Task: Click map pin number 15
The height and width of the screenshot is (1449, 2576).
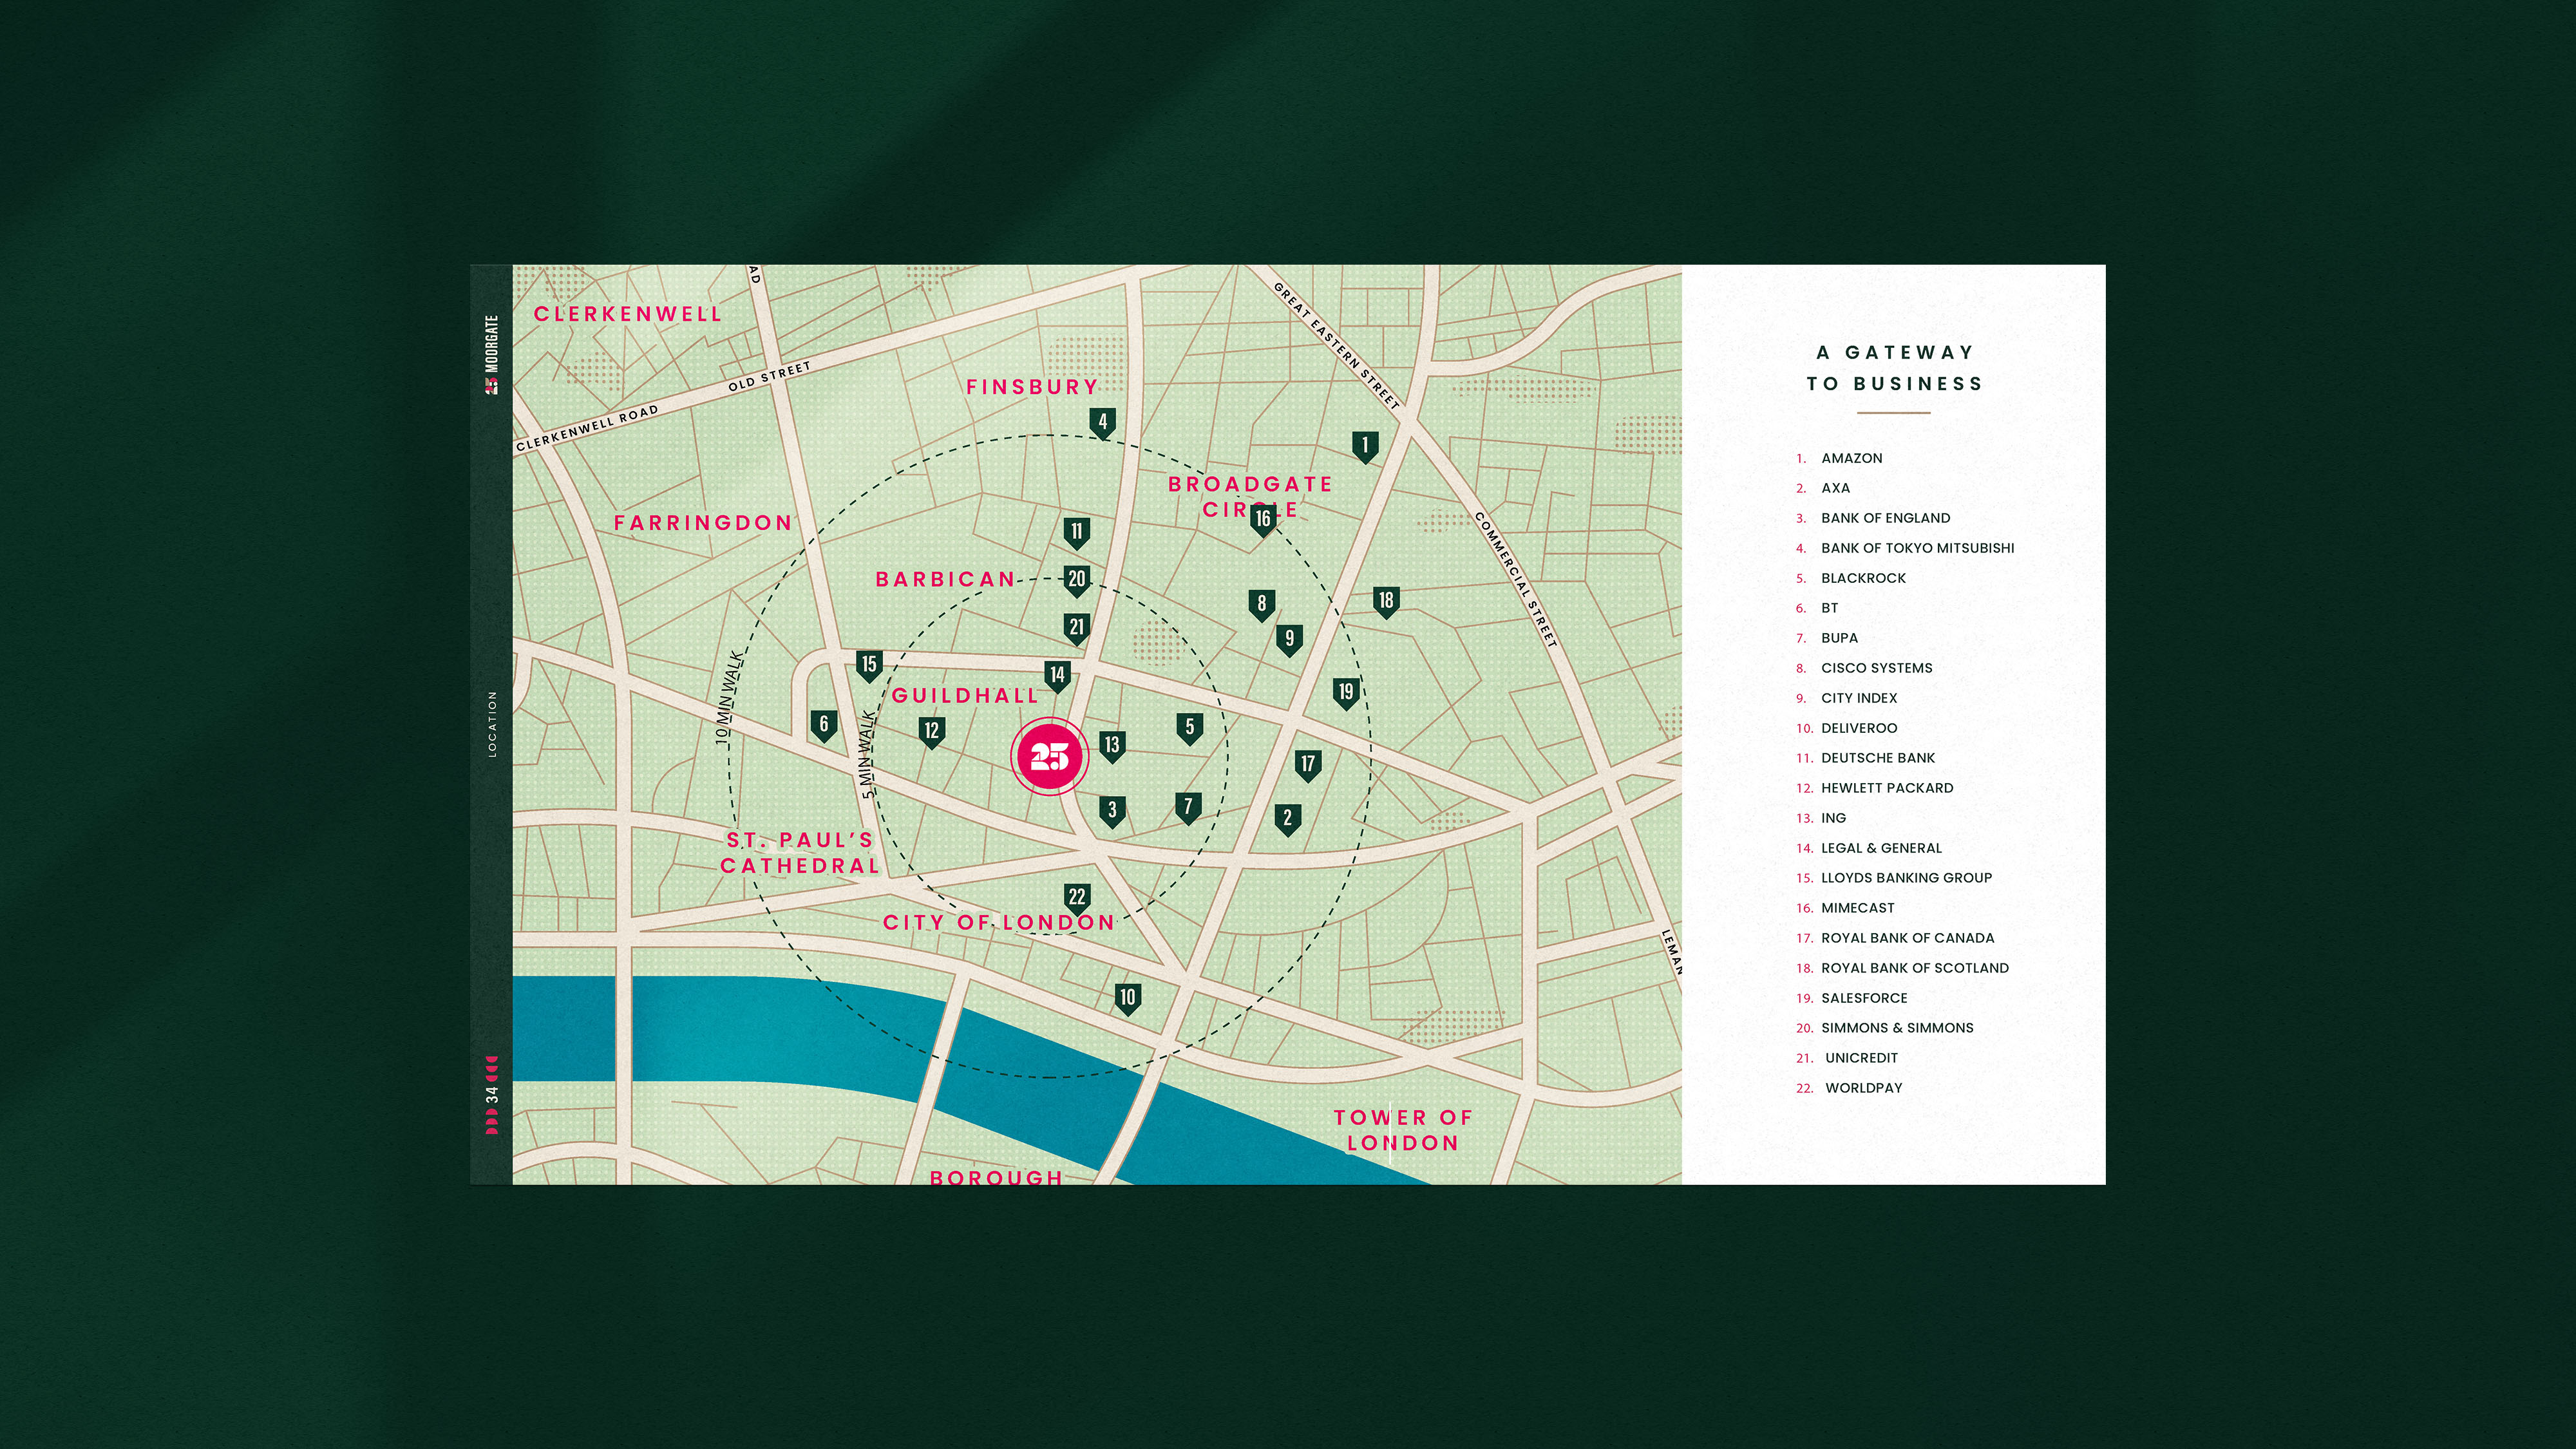Action: tap(869, 664)
